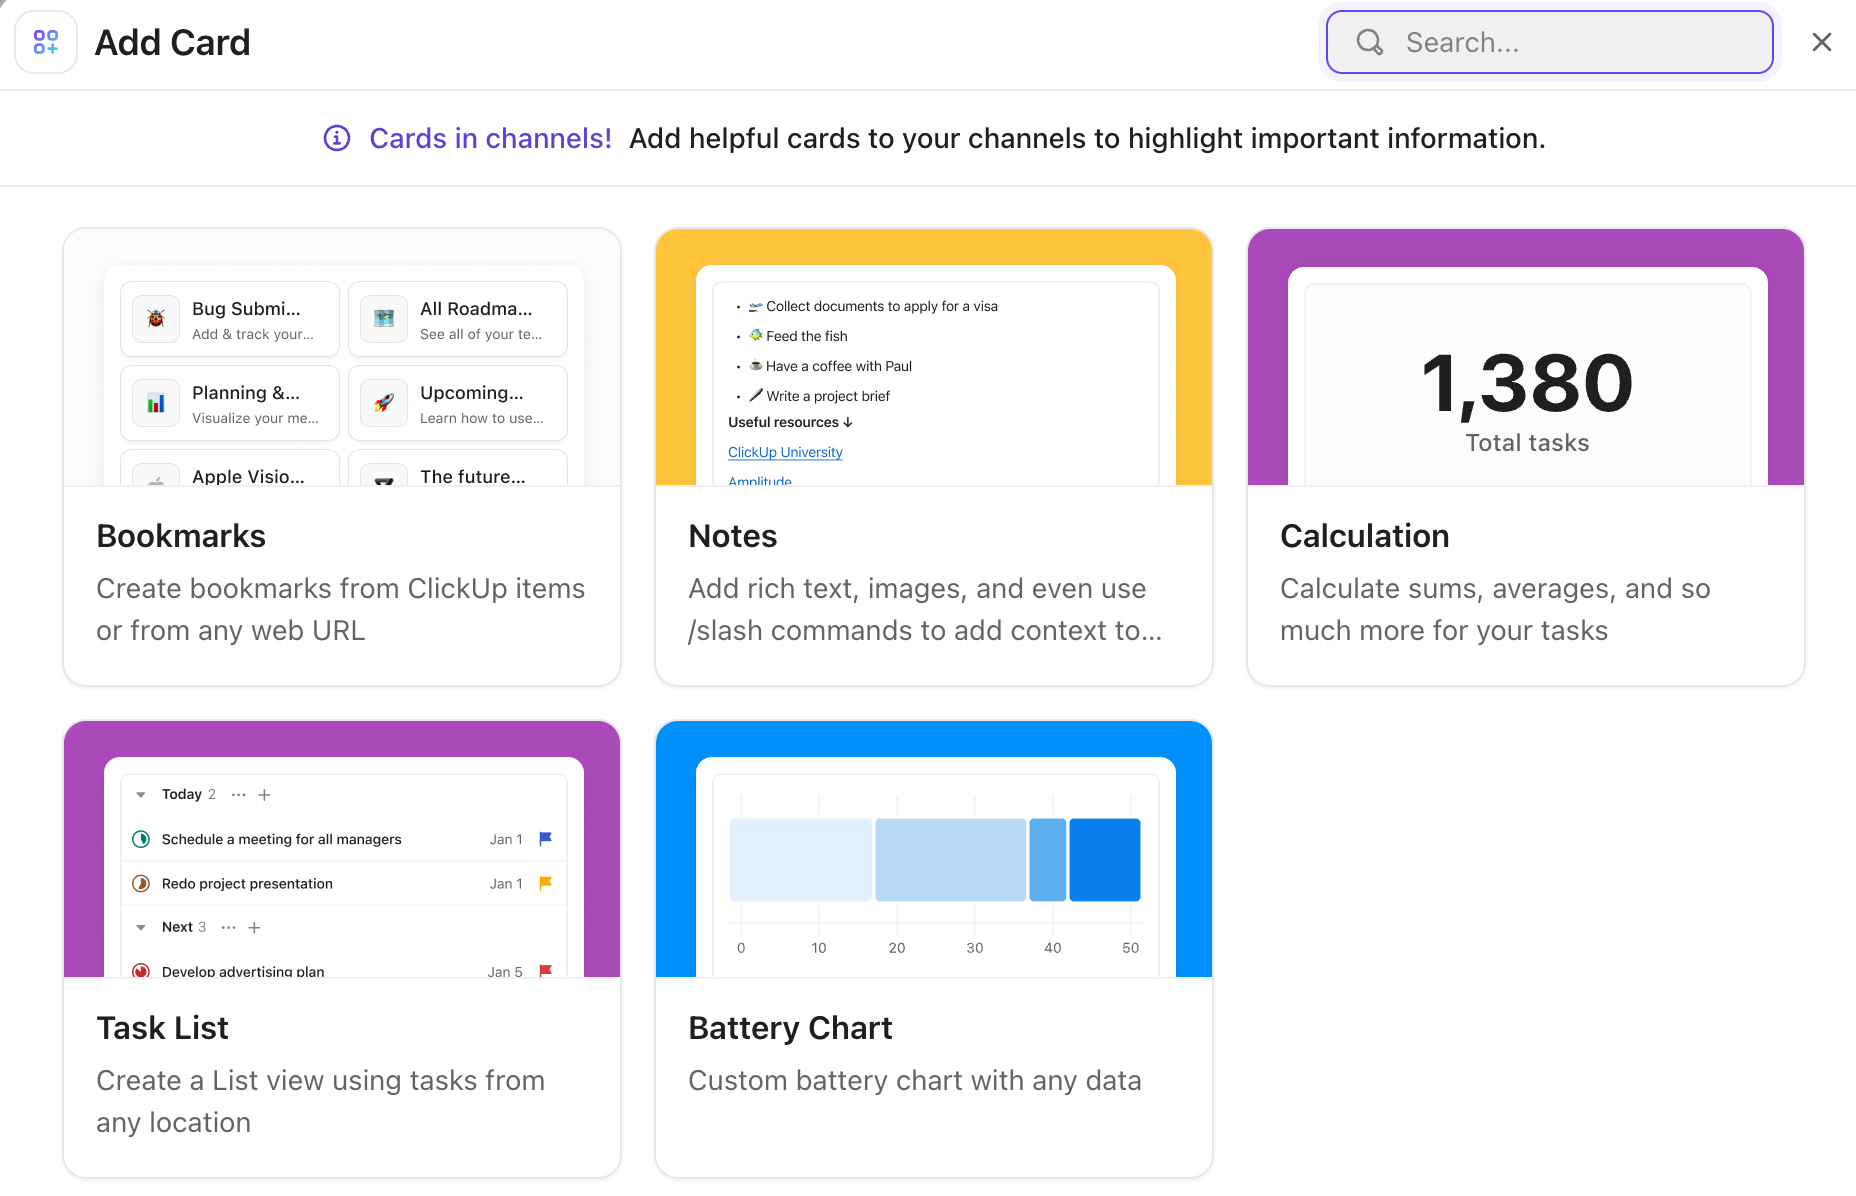The width and height of the screenshot is (1856, 1196).
Task: Click the Cards in channels! link
Action: coord(490,138)
